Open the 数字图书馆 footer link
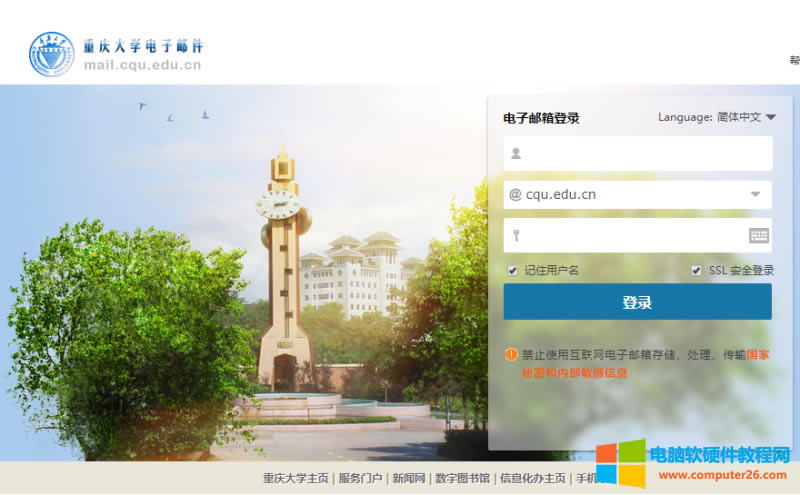This screenshot has height=495, width=800. pos(463,479)
